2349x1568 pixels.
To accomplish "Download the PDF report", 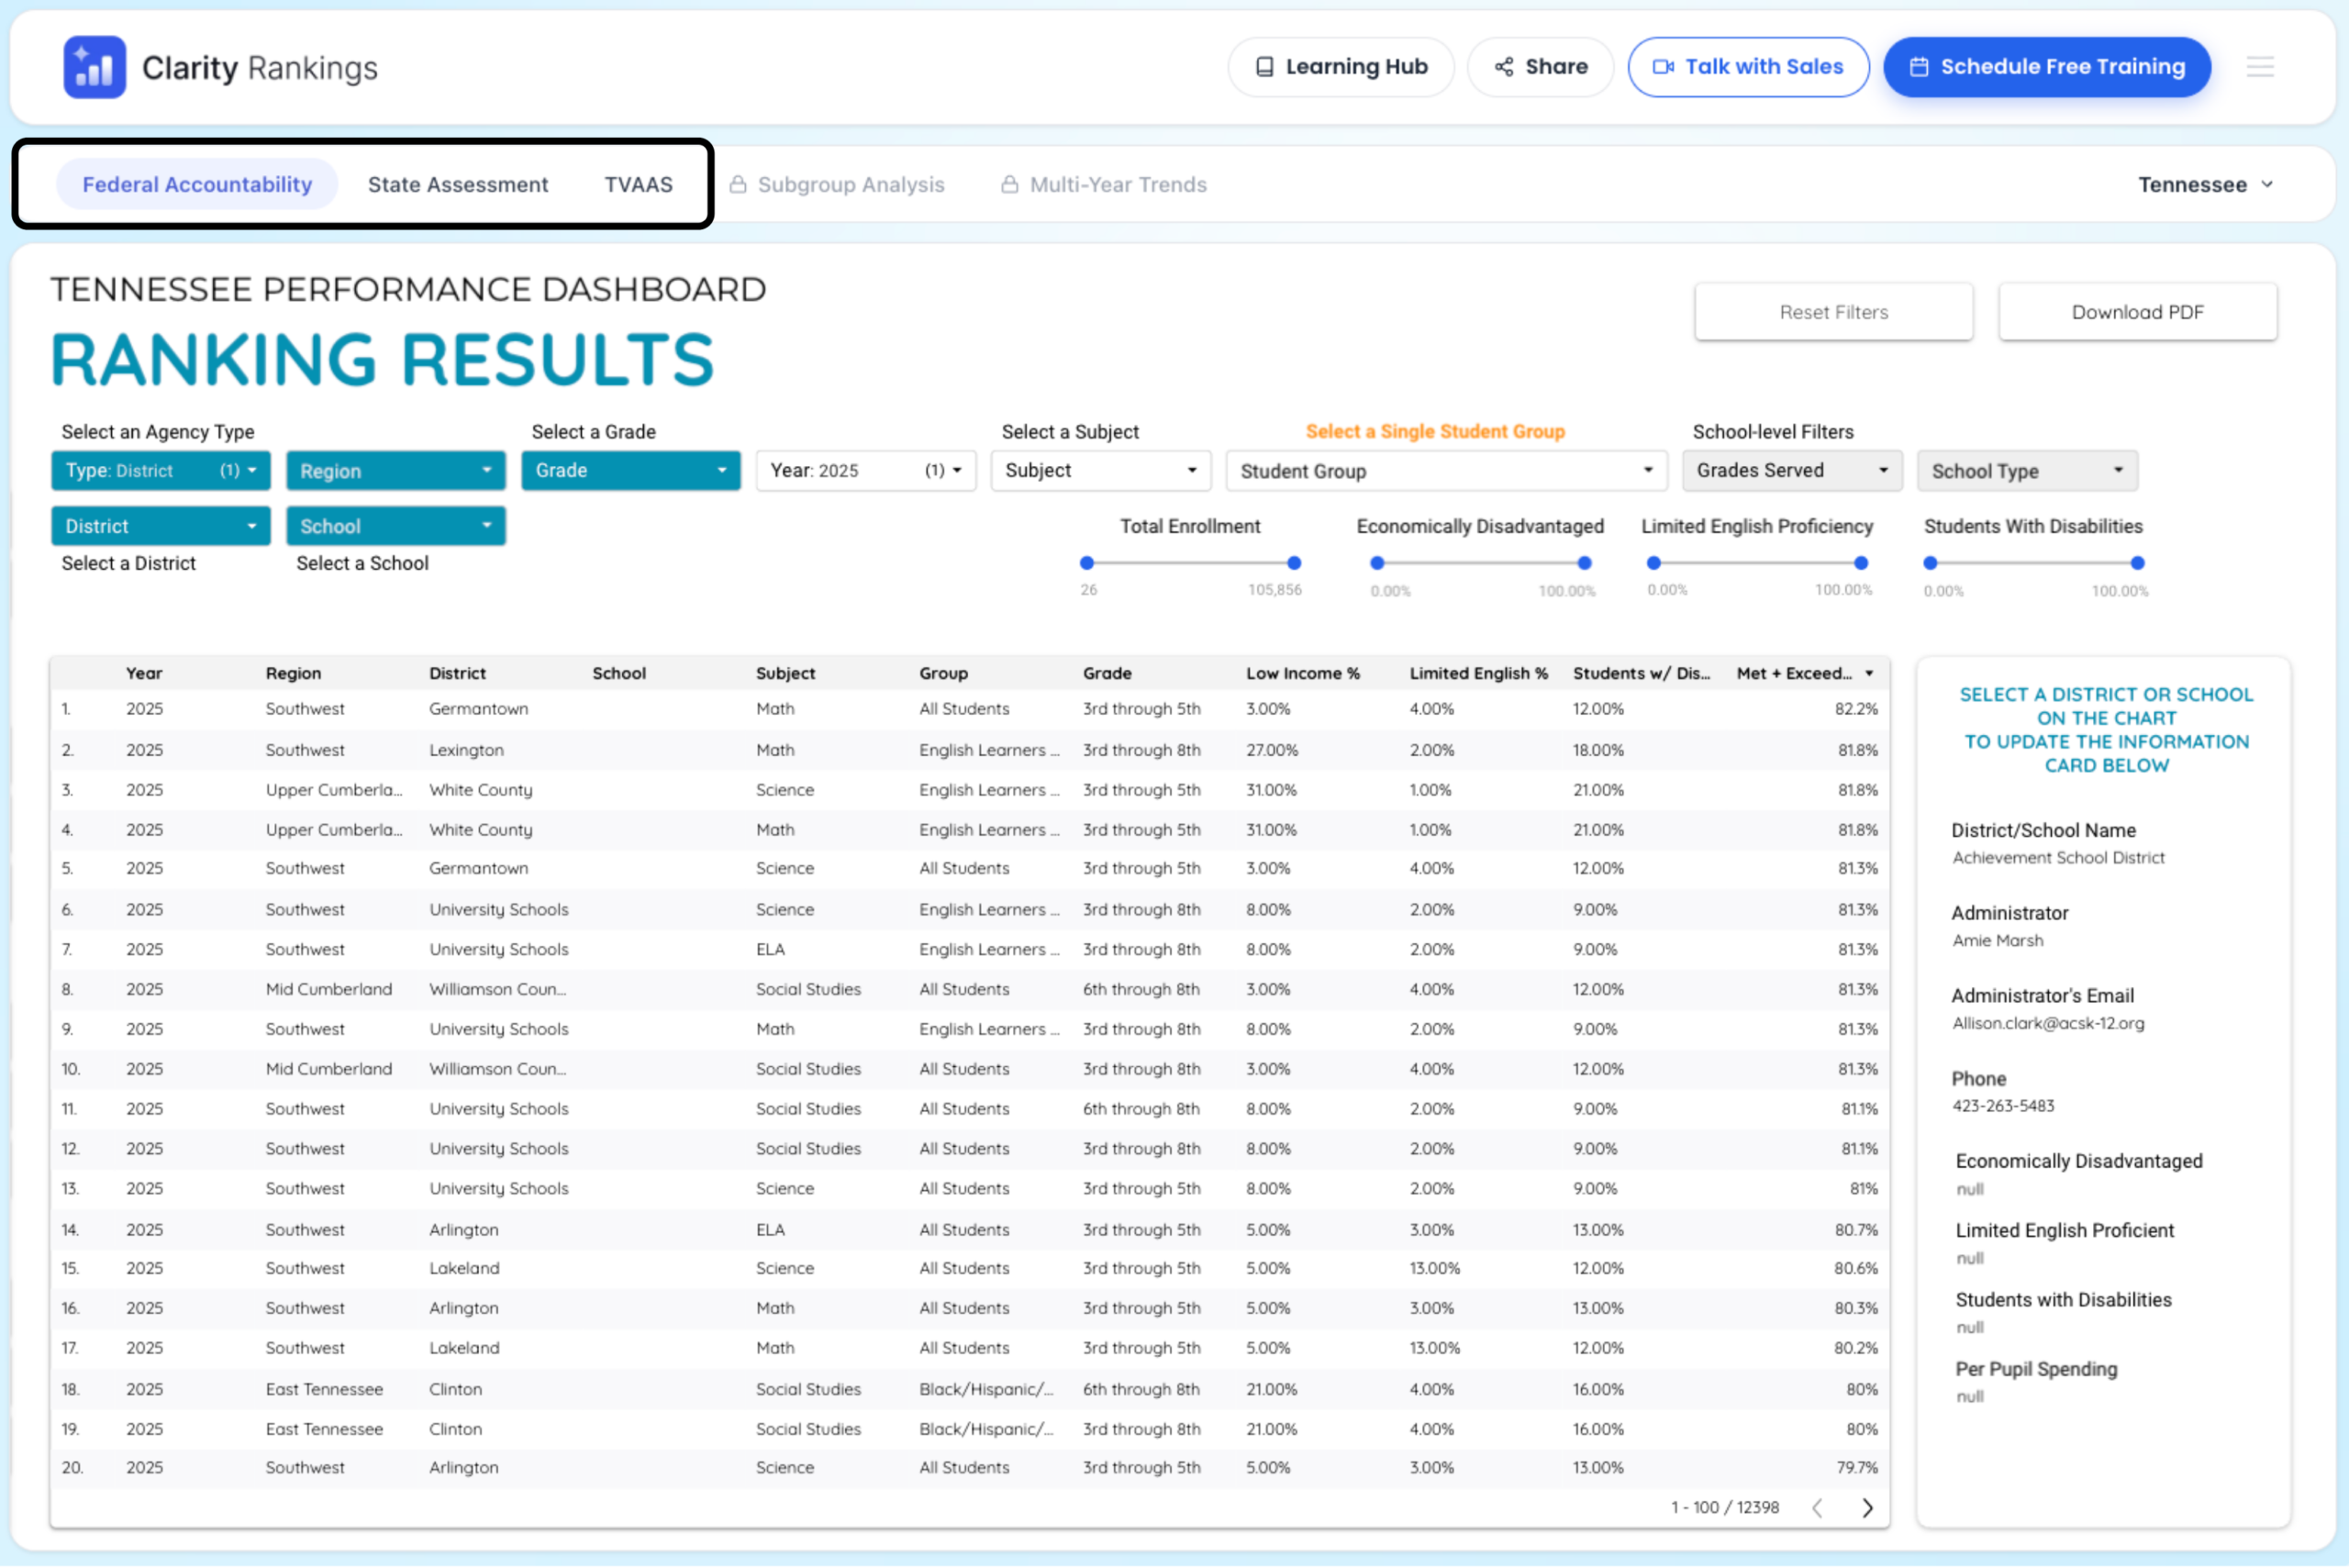I will click(2137, 312).
